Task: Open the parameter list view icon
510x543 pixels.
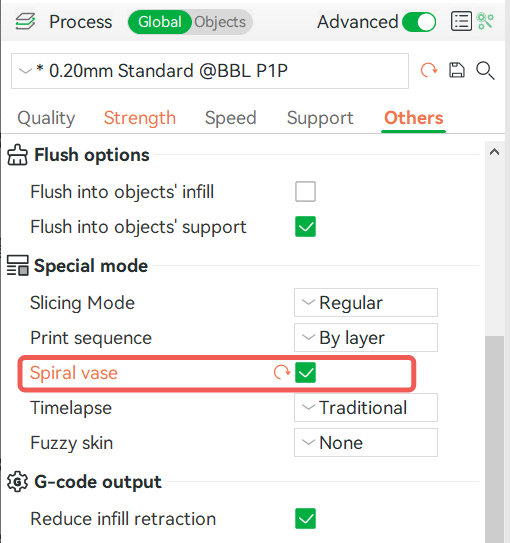Action: click(461, 21)
